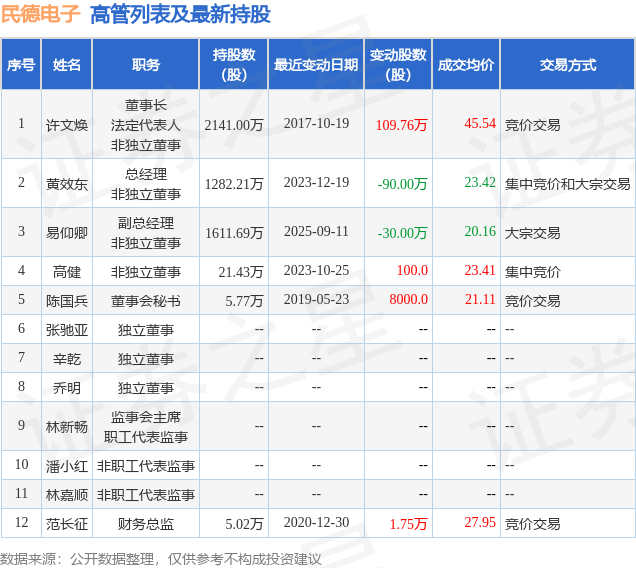Click 集中竞价和大宗交易 cell
Screen dimensions: 636x568
[x=567, y=184]
